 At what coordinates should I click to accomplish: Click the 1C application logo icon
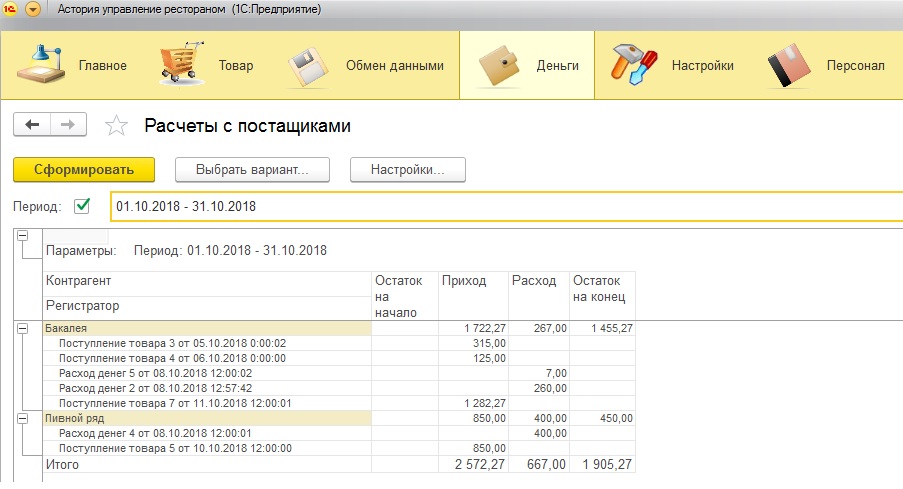[x=10, y=10]
